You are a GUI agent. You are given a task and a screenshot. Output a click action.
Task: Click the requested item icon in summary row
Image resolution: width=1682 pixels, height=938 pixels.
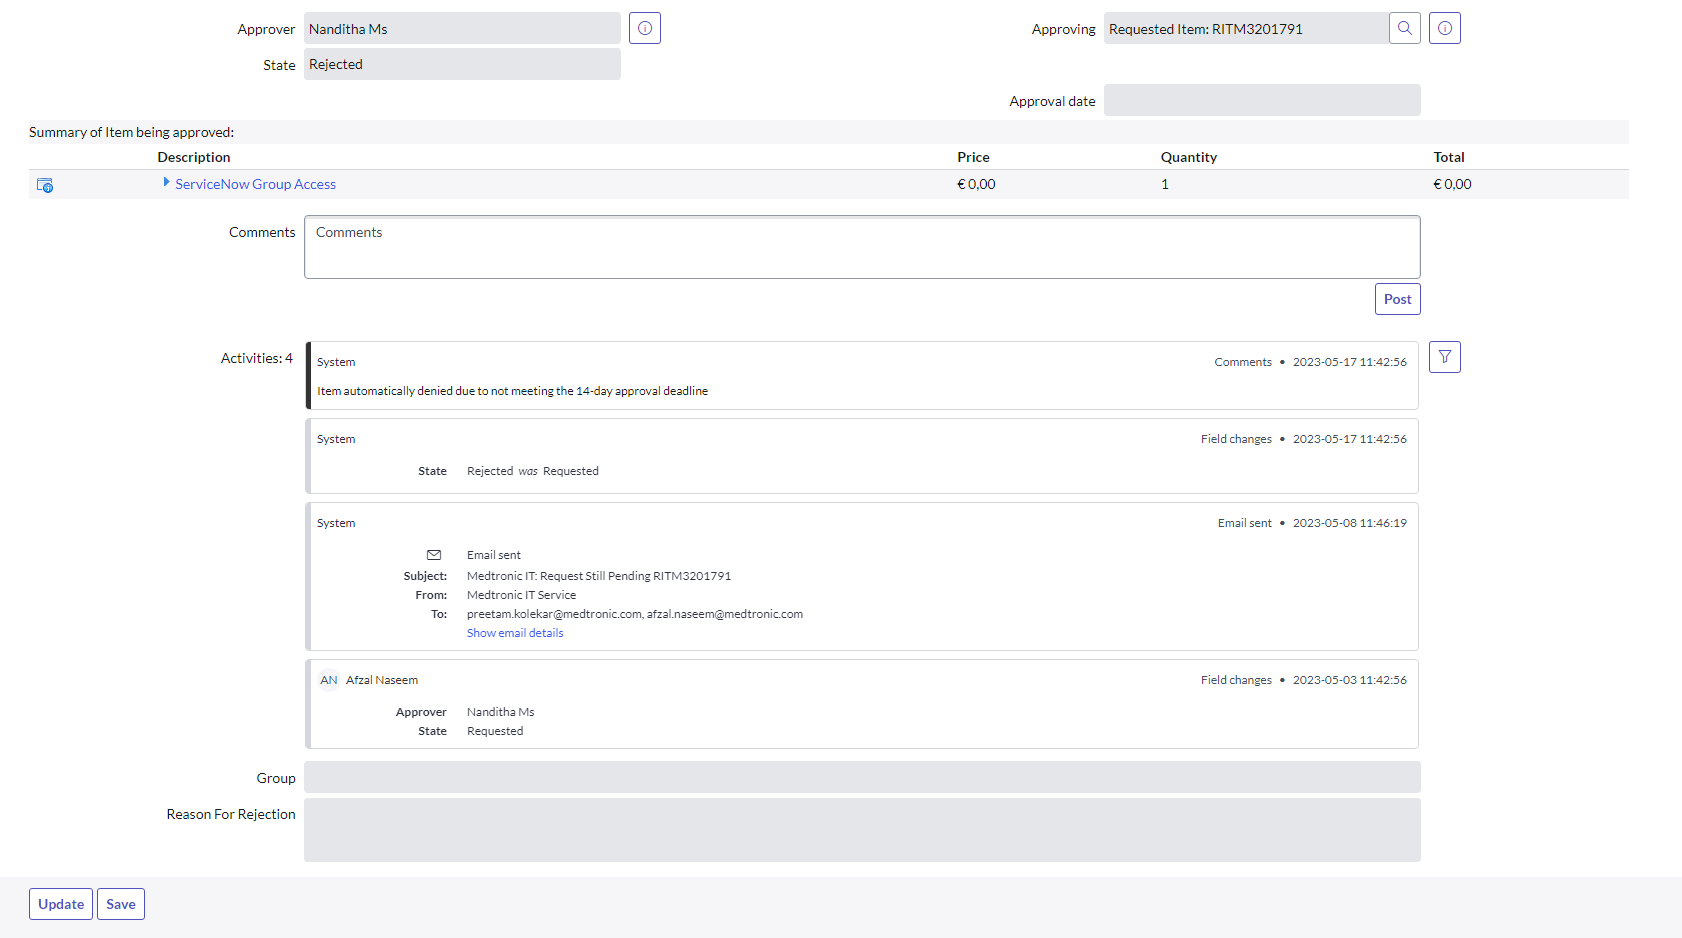point(45,185)
